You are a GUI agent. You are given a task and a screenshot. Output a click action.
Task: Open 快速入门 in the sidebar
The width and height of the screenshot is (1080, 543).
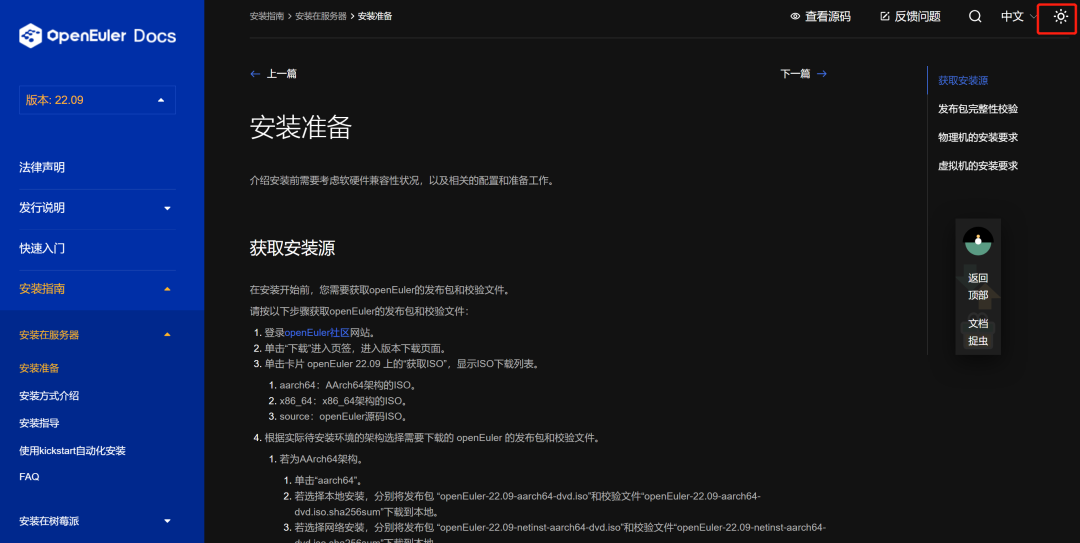[x=42, y=248]
